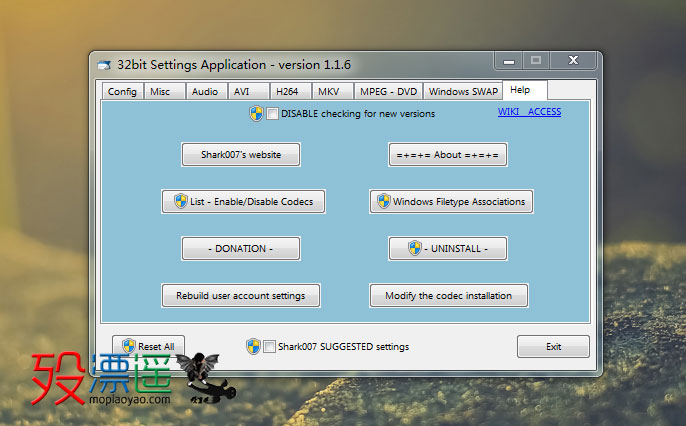The height and width of the screenshot is (426, 686).
Task: Switch to the Misc tab
Action: [164, 91]
